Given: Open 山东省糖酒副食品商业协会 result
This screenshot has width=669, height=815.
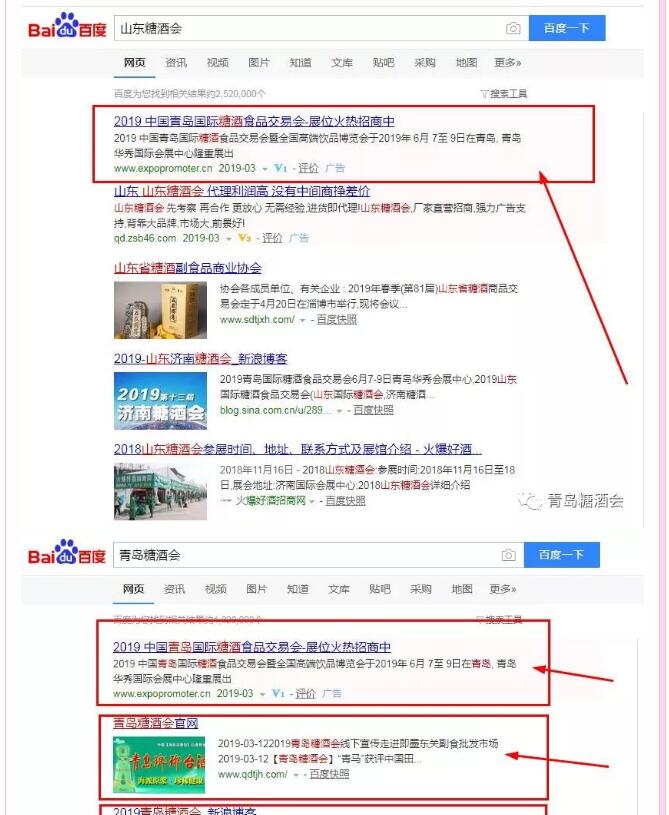Looking at the screenshot, I should point(188,268).
